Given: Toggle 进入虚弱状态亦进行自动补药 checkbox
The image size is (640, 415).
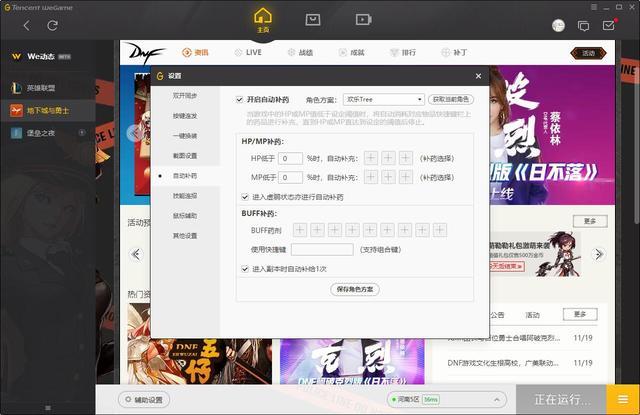Looking at the screenshot, I should coord(245,197).
